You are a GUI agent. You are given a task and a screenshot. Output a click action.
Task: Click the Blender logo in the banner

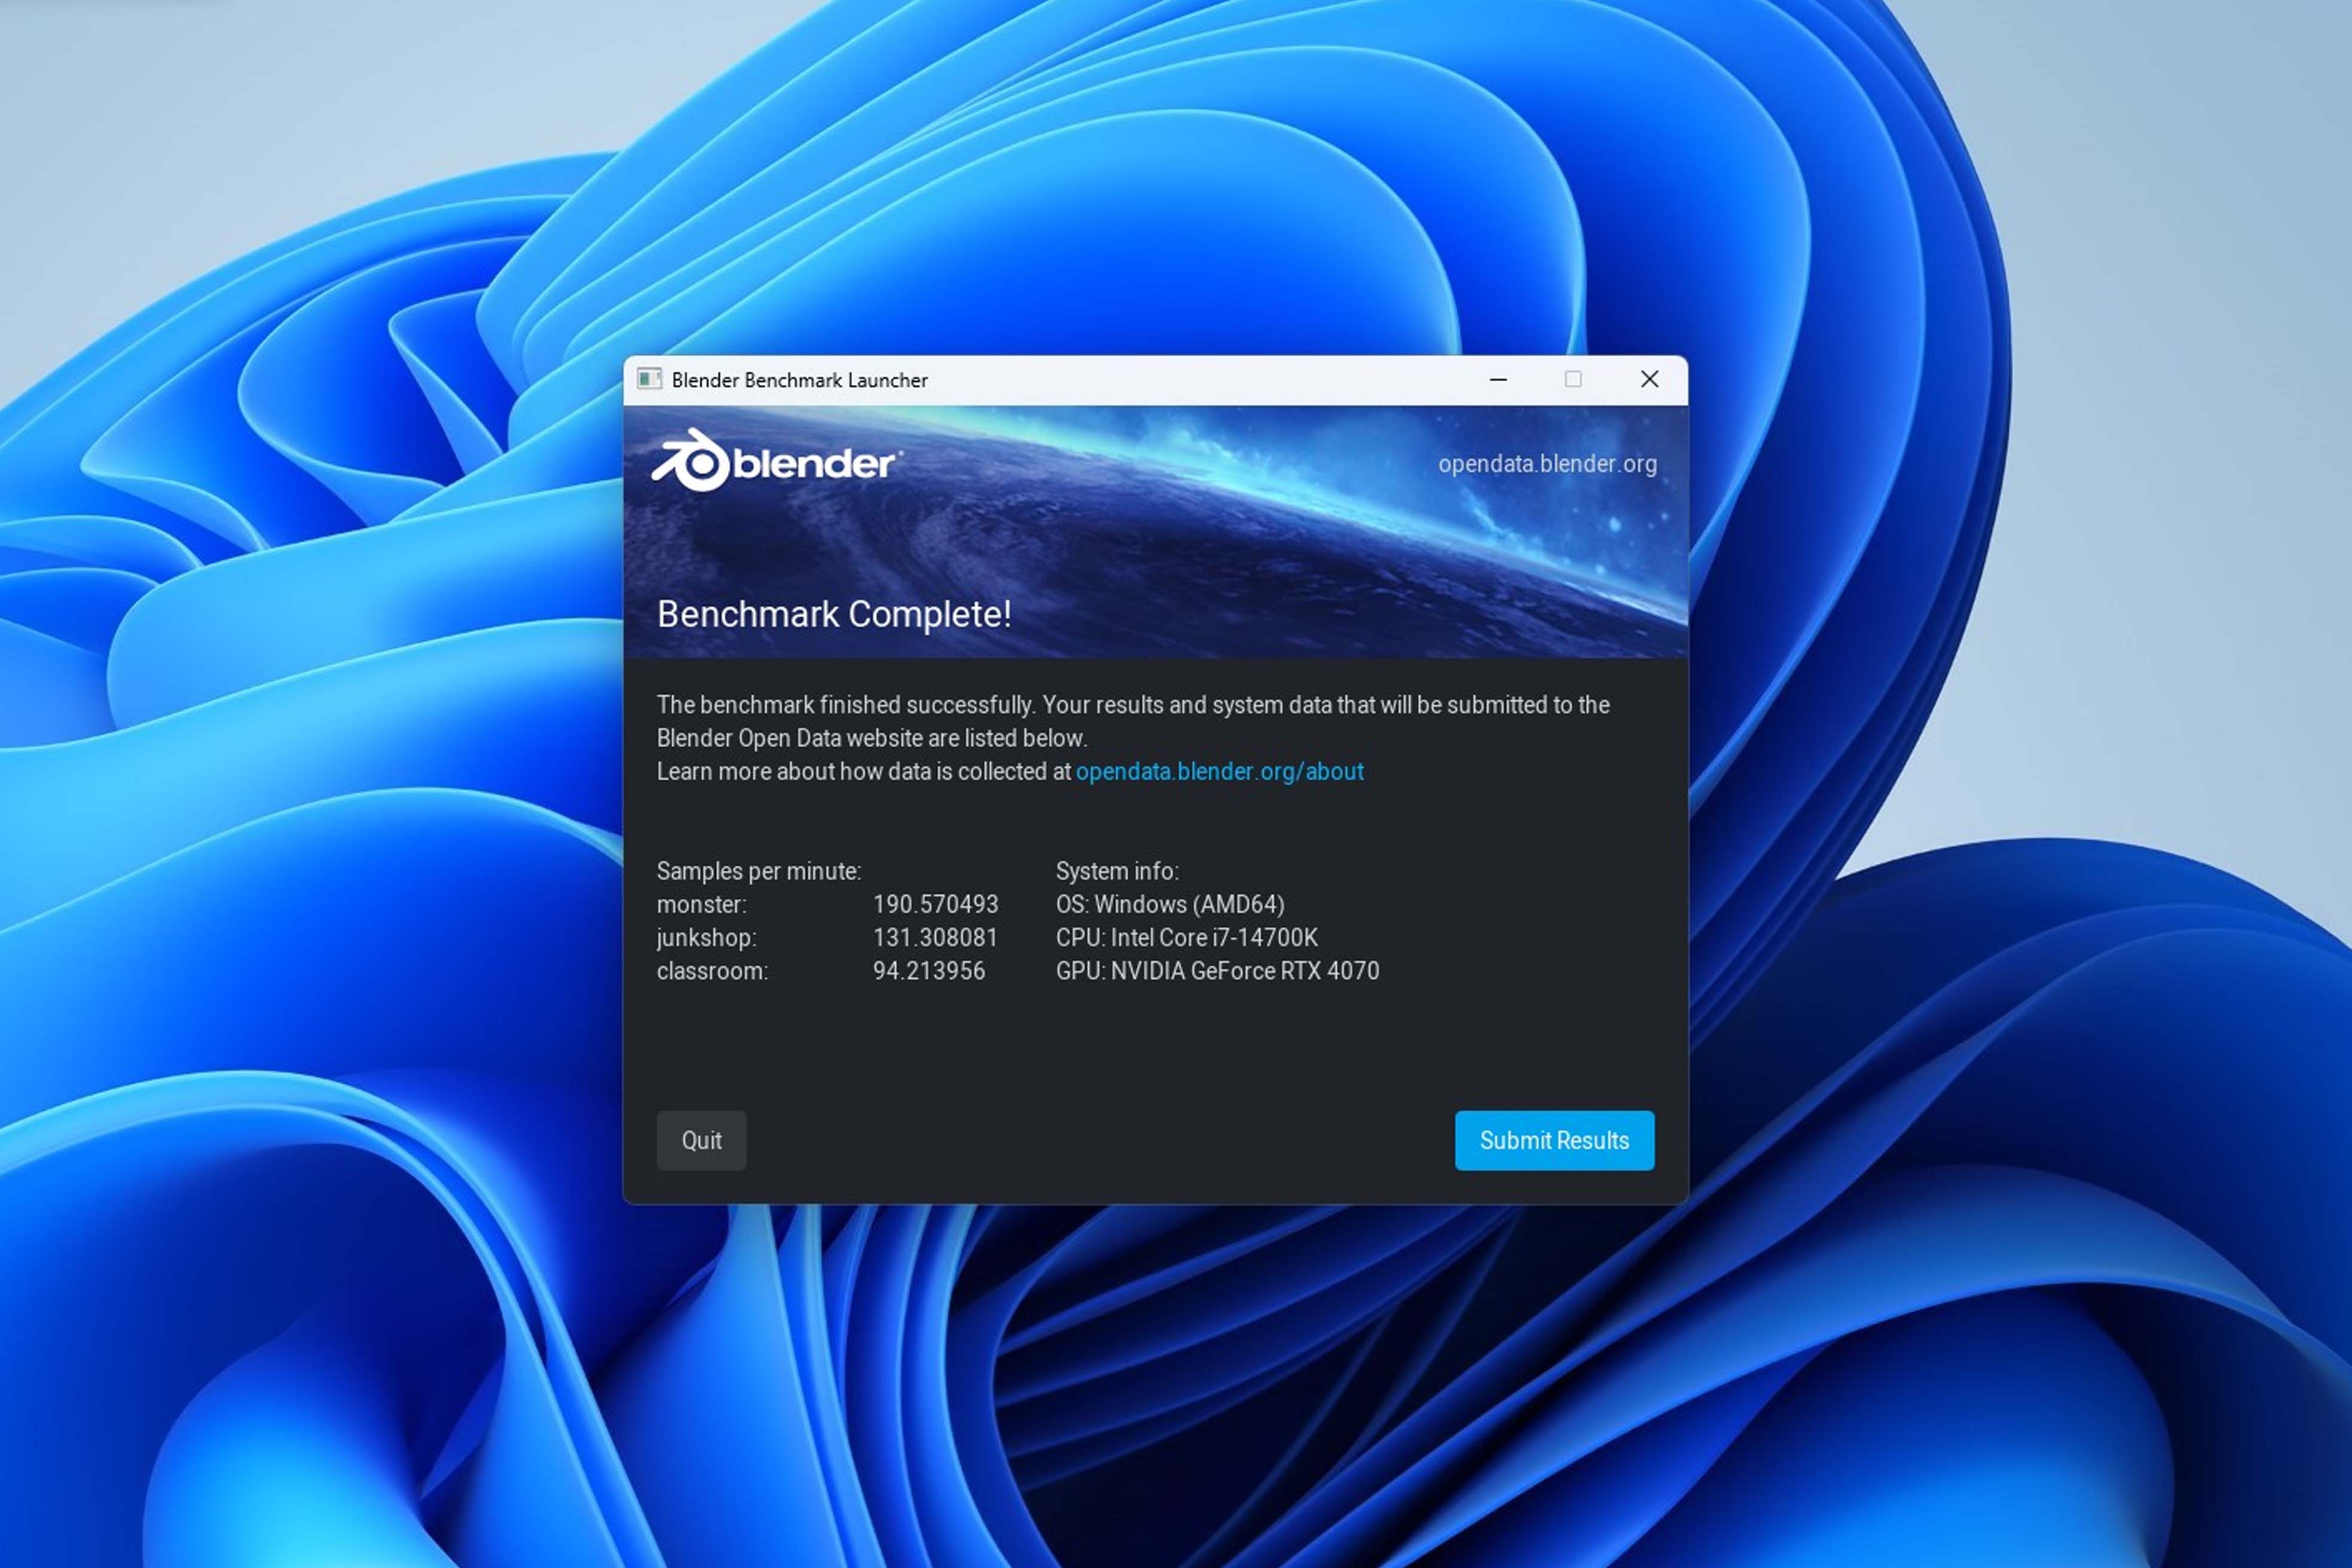coord(777,461)
